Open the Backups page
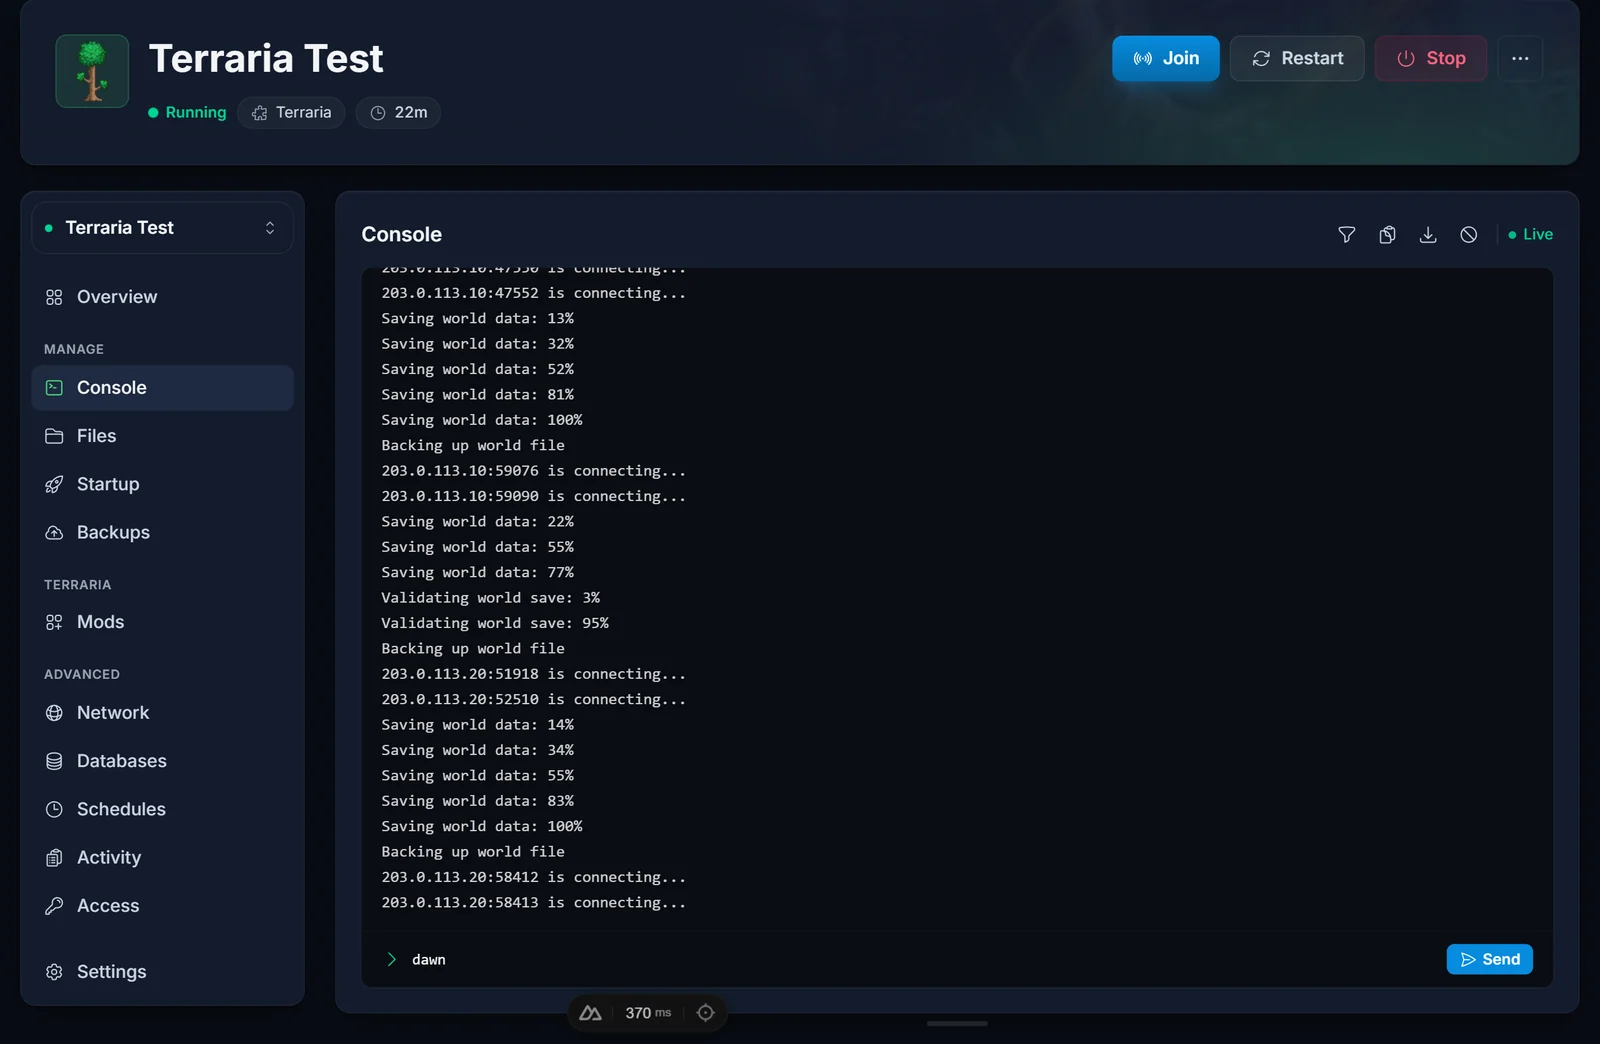This screenshot has width=1600, height=1044. pos(162,532)
